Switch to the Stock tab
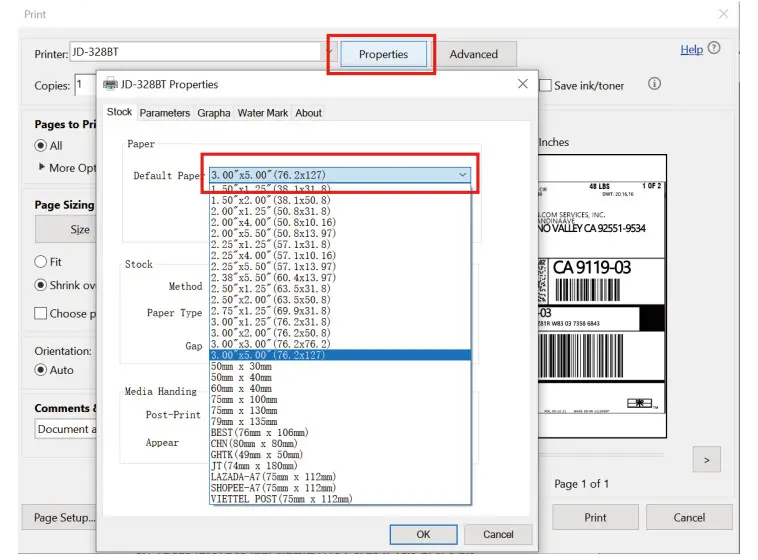The width and height of the screenshot is (758, 560). 119,112
